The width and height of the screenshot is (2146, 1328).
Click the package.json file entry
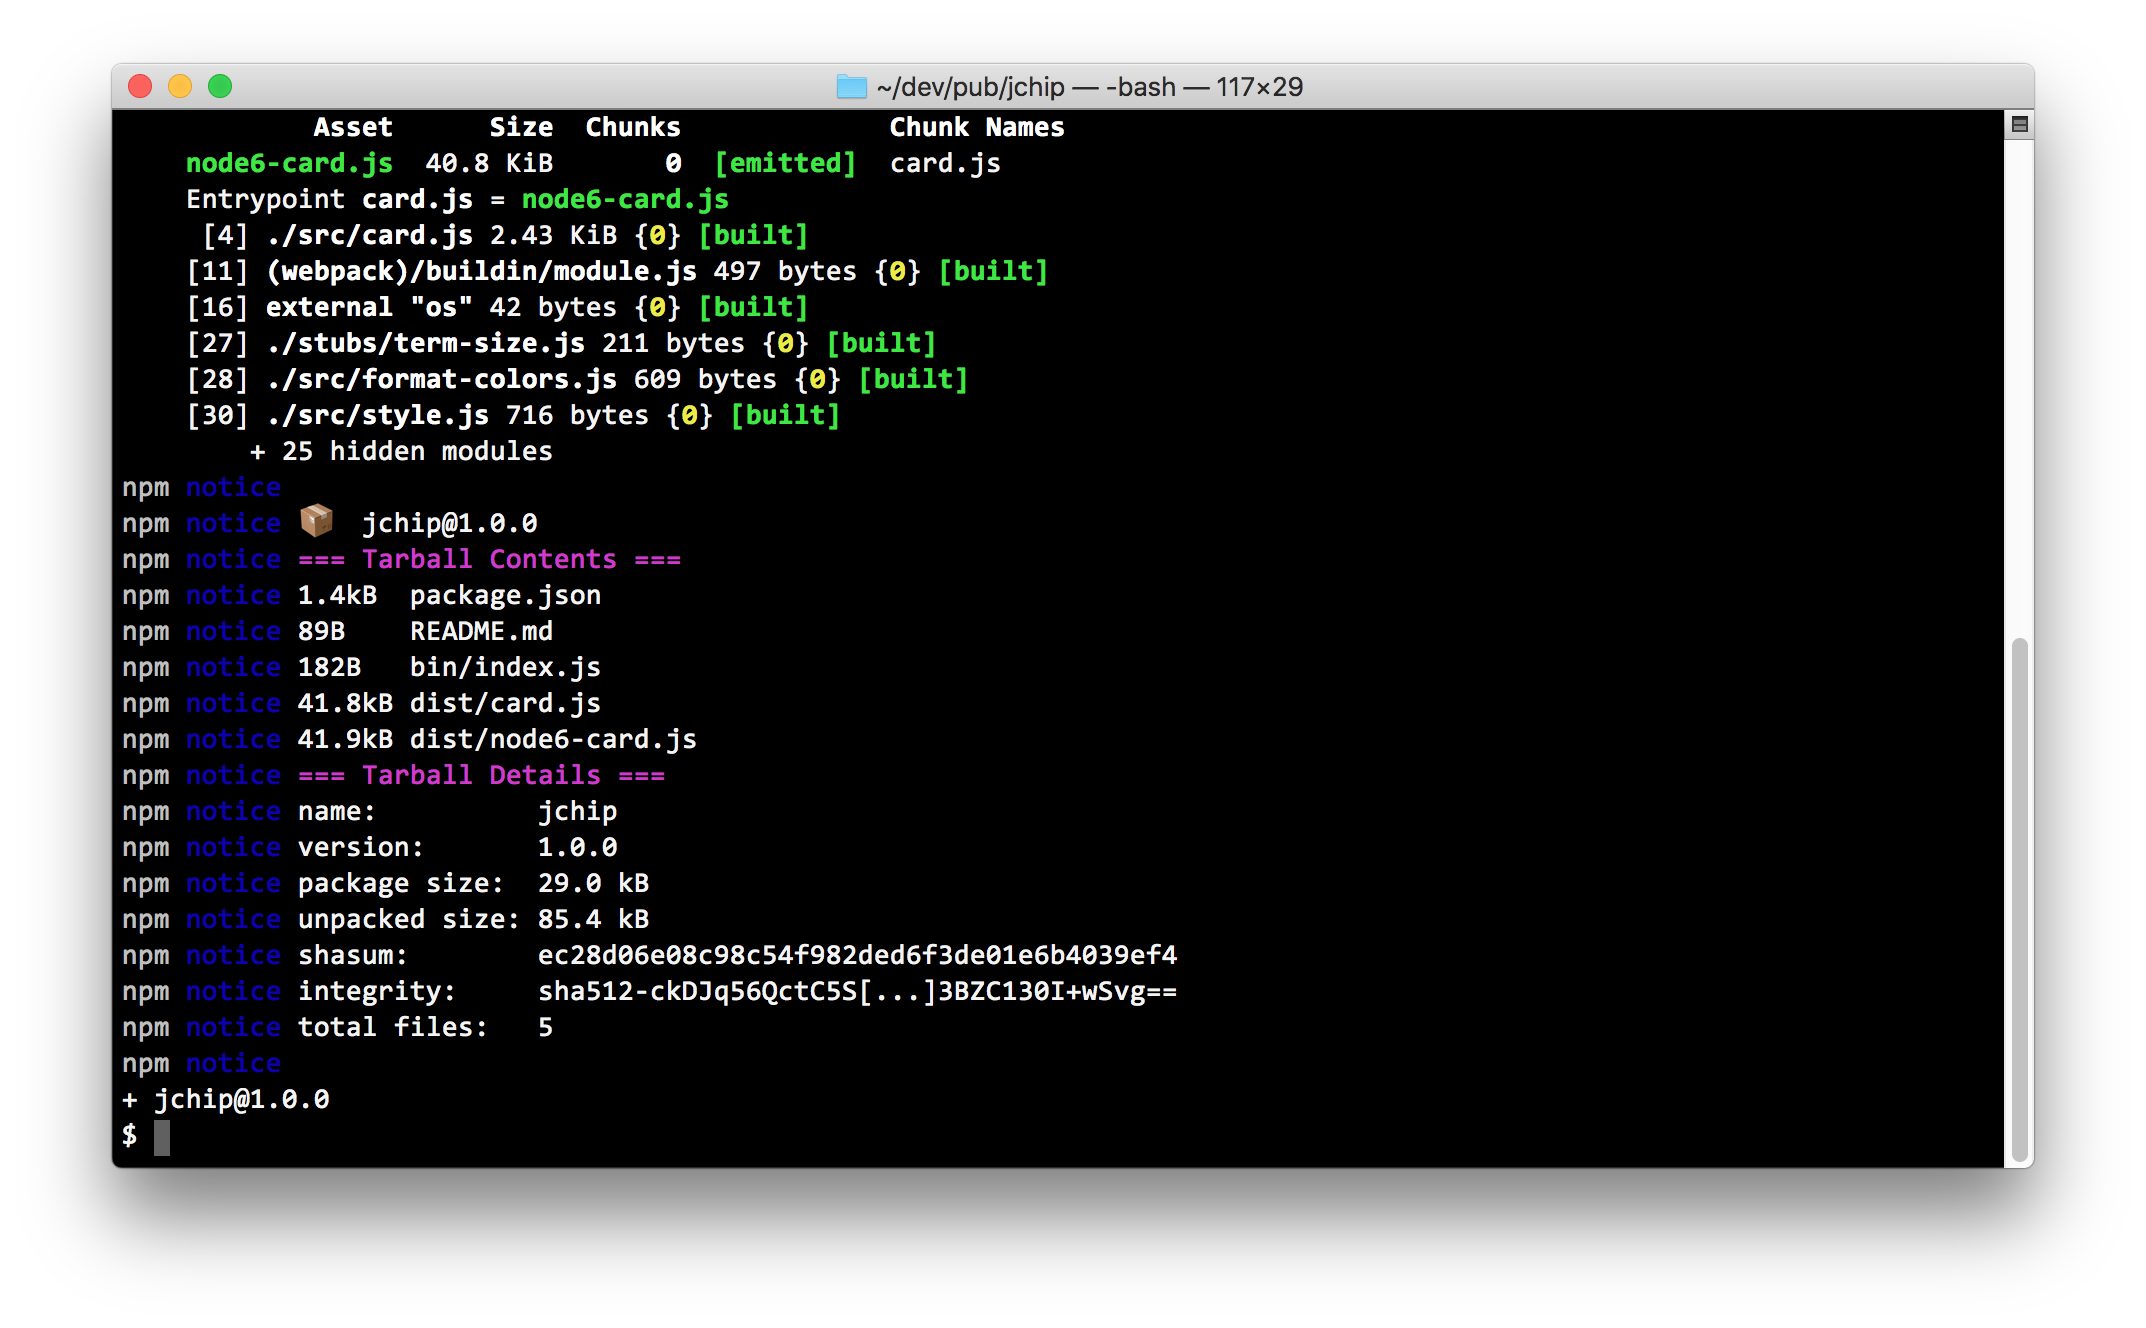coord(505,595)
